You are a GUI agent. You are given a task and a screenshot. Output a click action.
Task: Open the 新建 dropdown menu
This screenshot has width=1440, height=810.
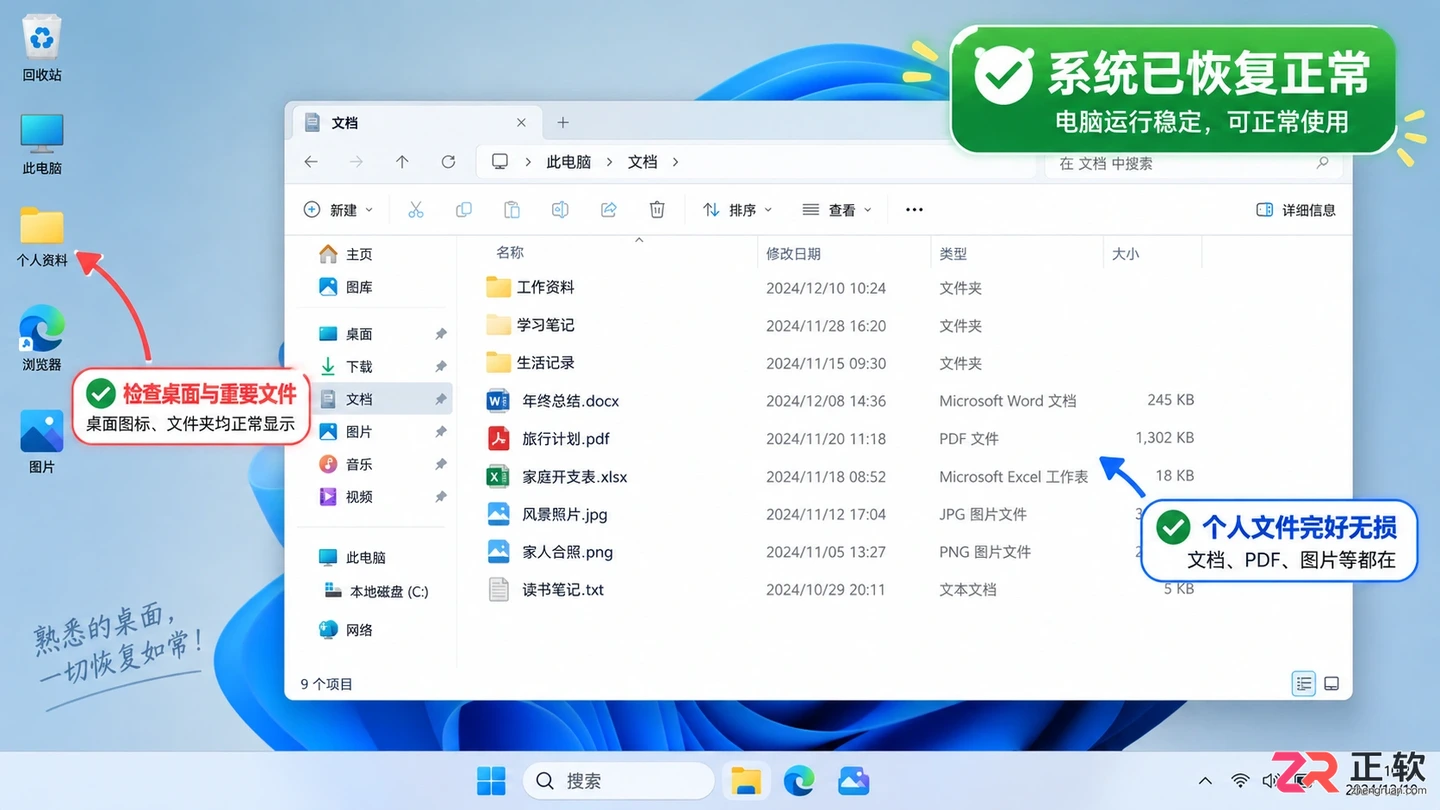tap(338, 210)
